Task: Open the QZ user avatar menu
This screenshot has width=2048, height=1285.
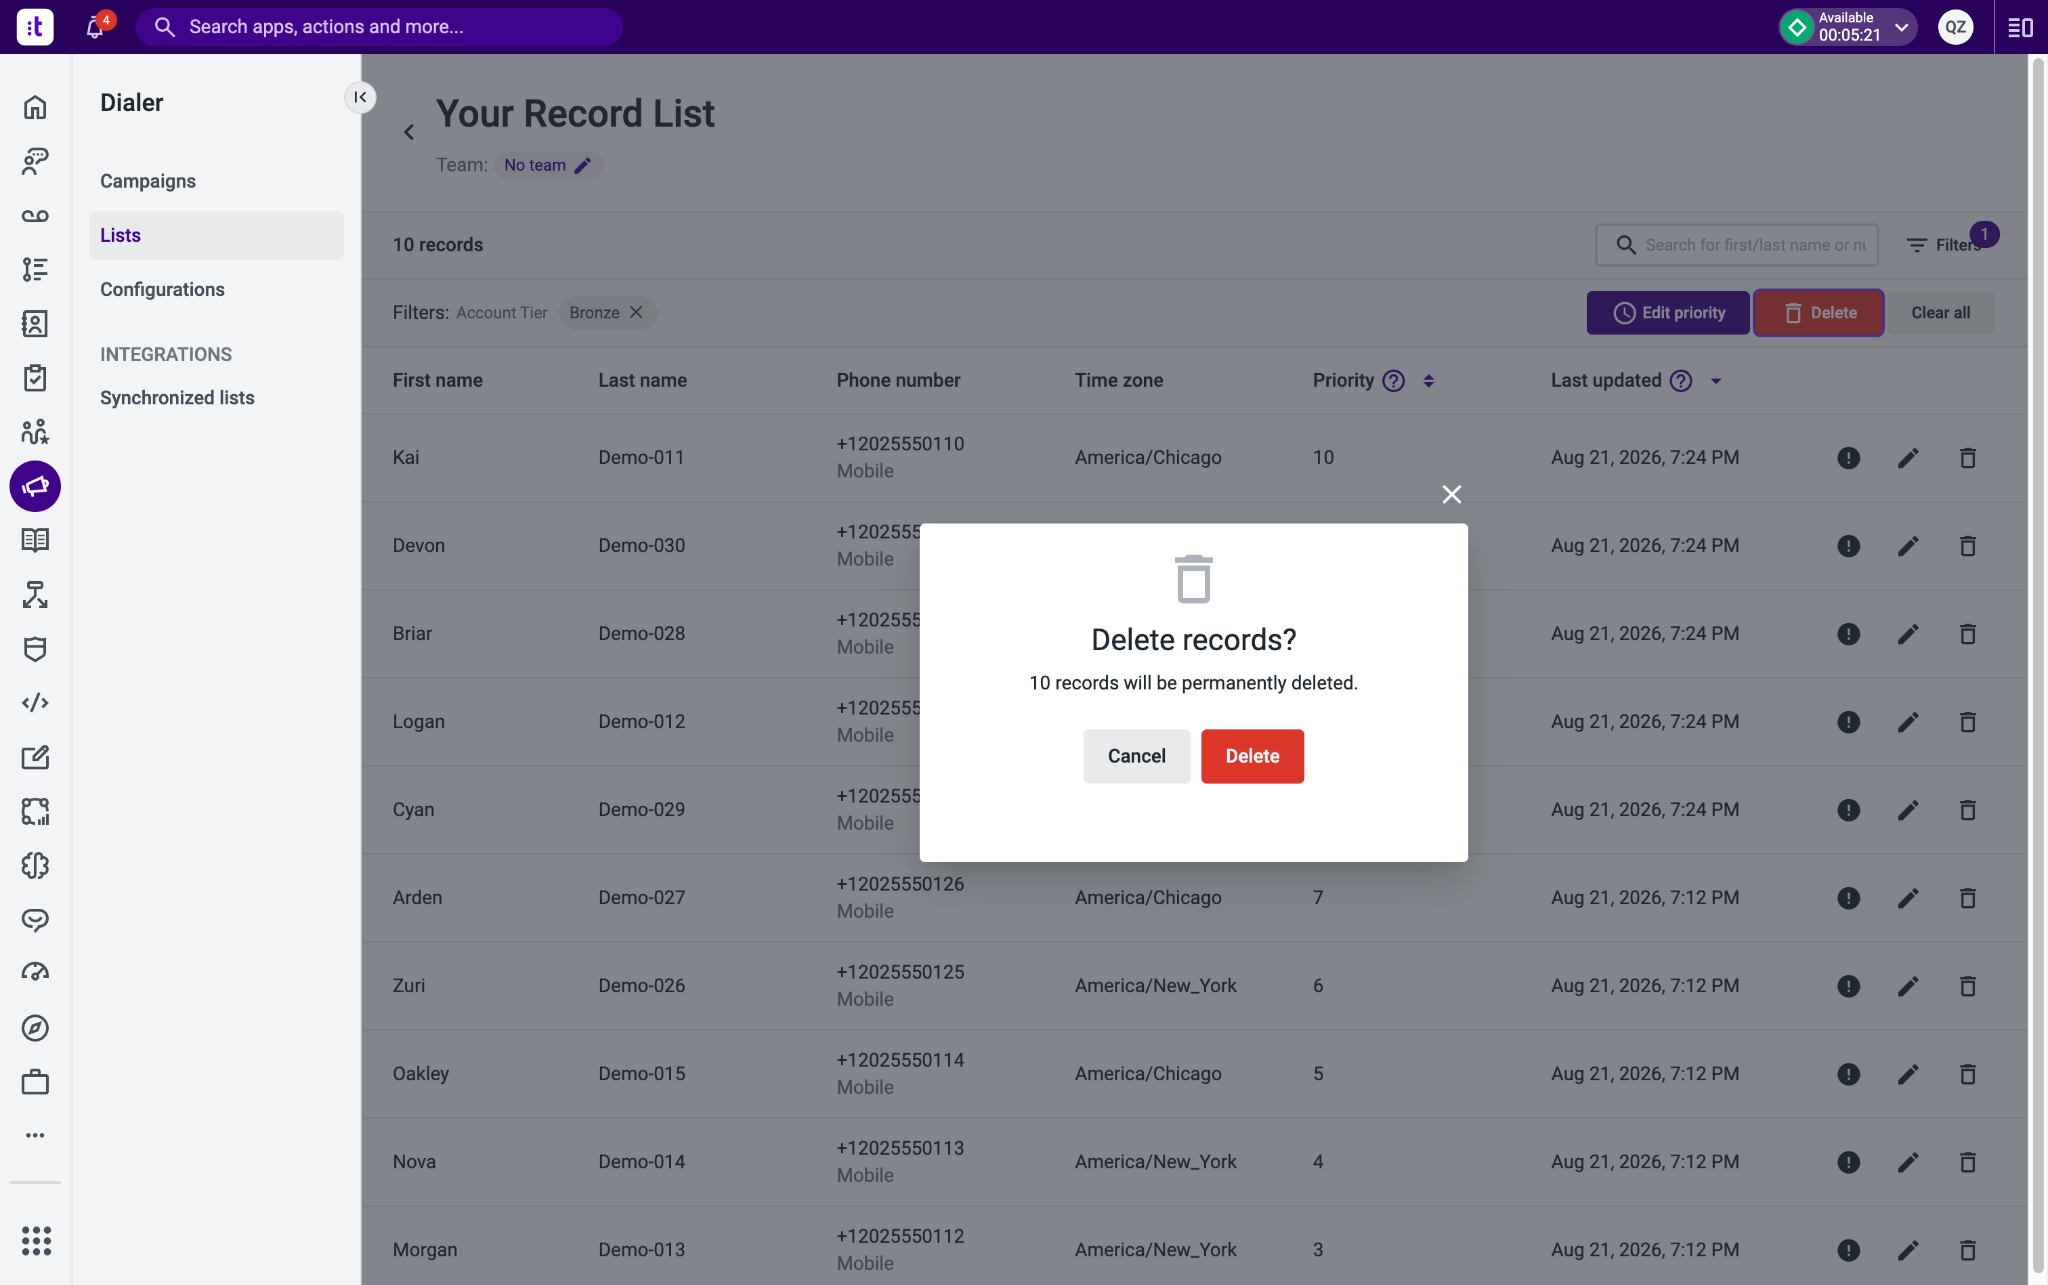Action: 1956,27
